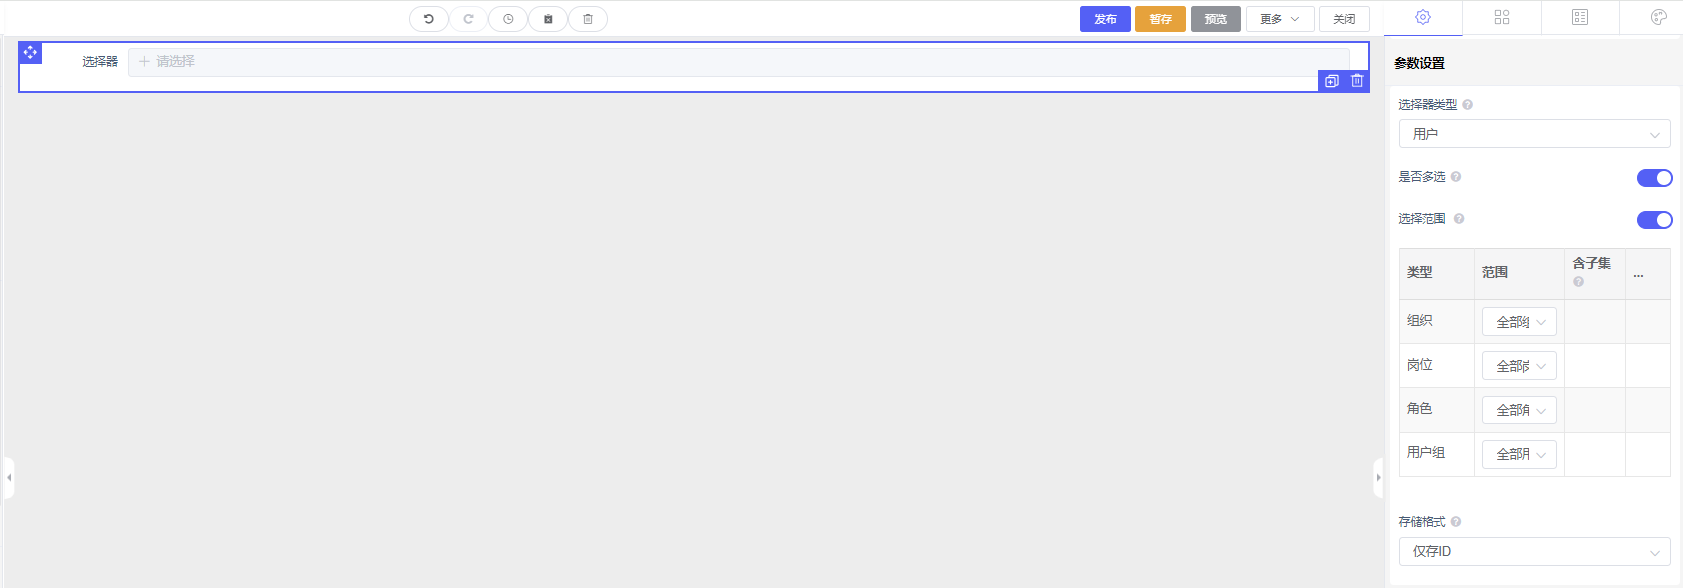1683x588 pixels.
Task: Collapse the right panel with arrow handle
Action: pyautogui.click(x=1378, y=477)
